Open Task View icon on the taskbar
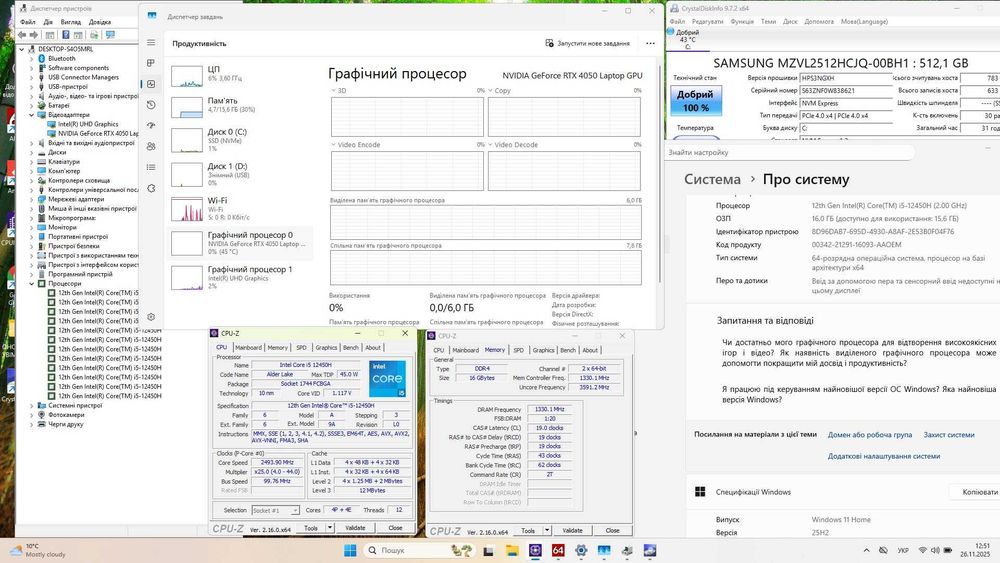Viewport: 1000px width, 563px height. 489,550
